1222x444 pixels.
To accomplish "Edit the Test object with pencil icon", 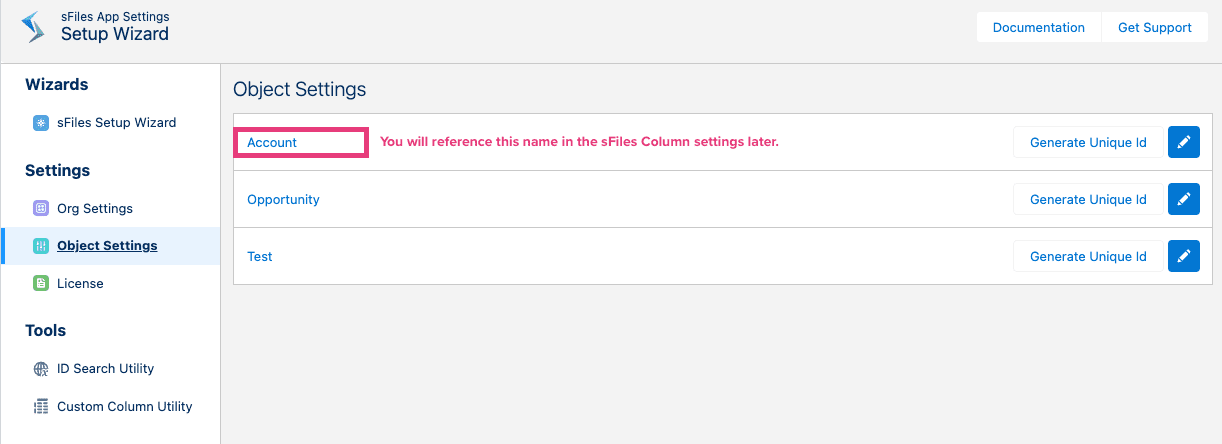I will tap(1183, 256).
